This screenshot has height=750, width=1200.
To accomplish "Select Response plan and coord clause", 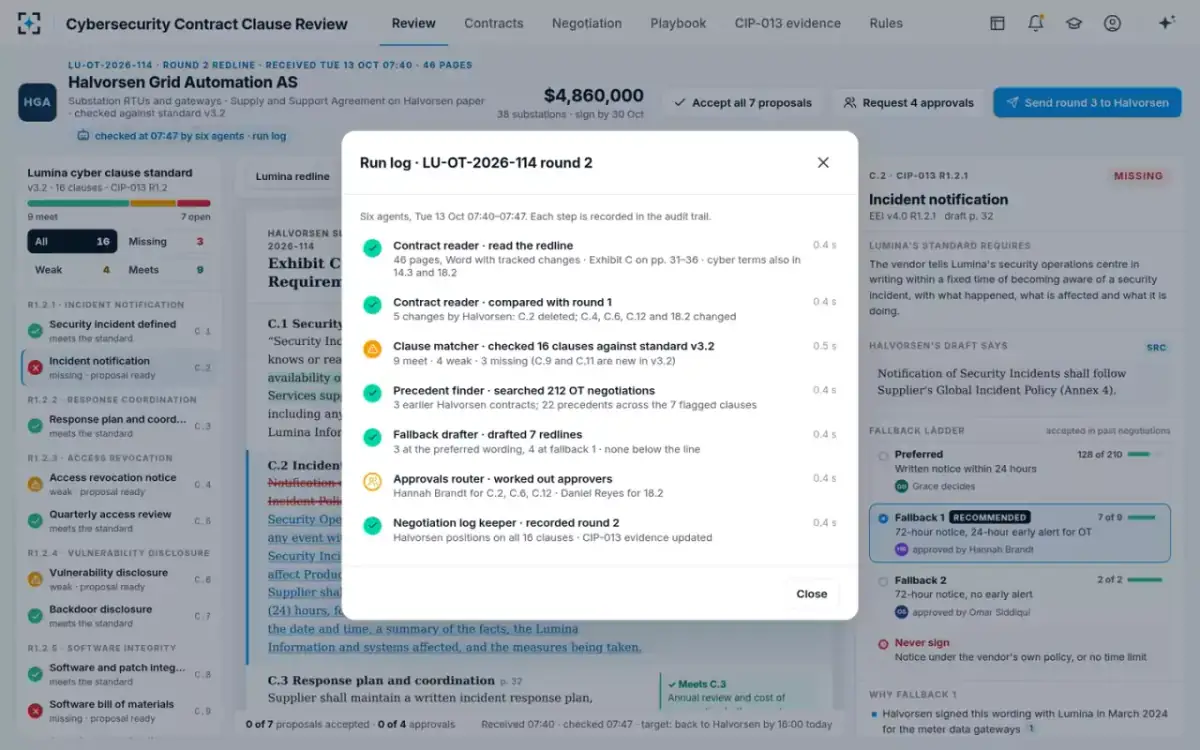I will (x=119, y=425).
